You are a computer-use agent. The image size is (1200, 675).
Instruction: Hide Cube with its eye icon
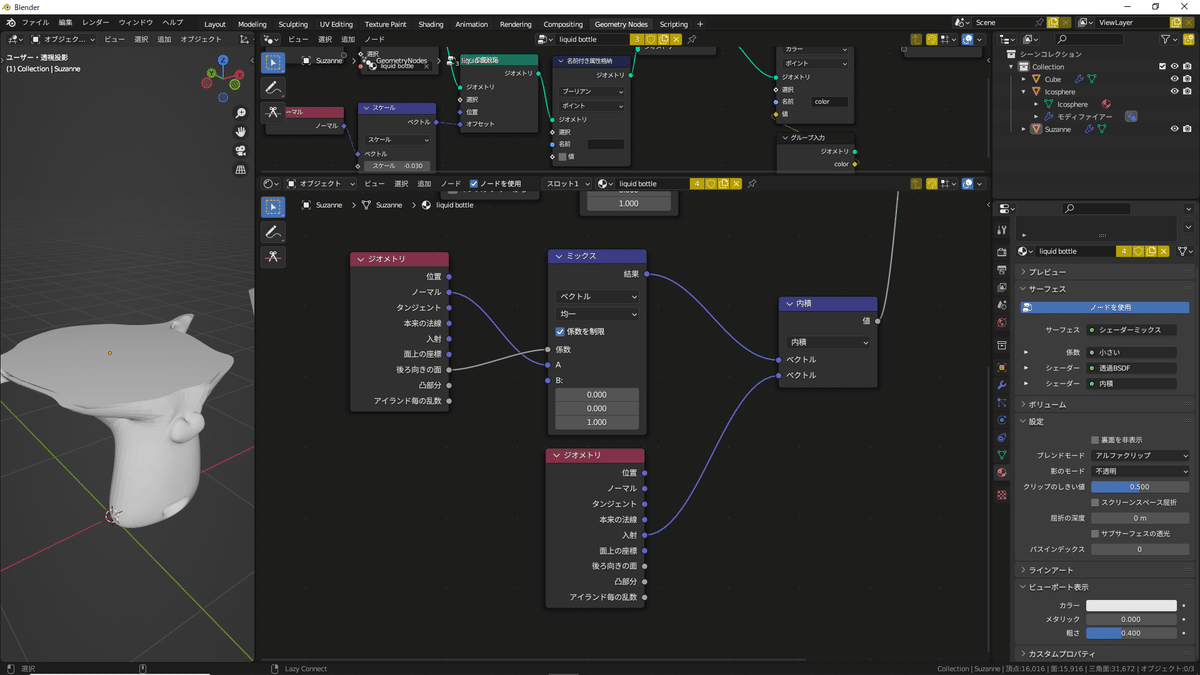[1175, 79]
